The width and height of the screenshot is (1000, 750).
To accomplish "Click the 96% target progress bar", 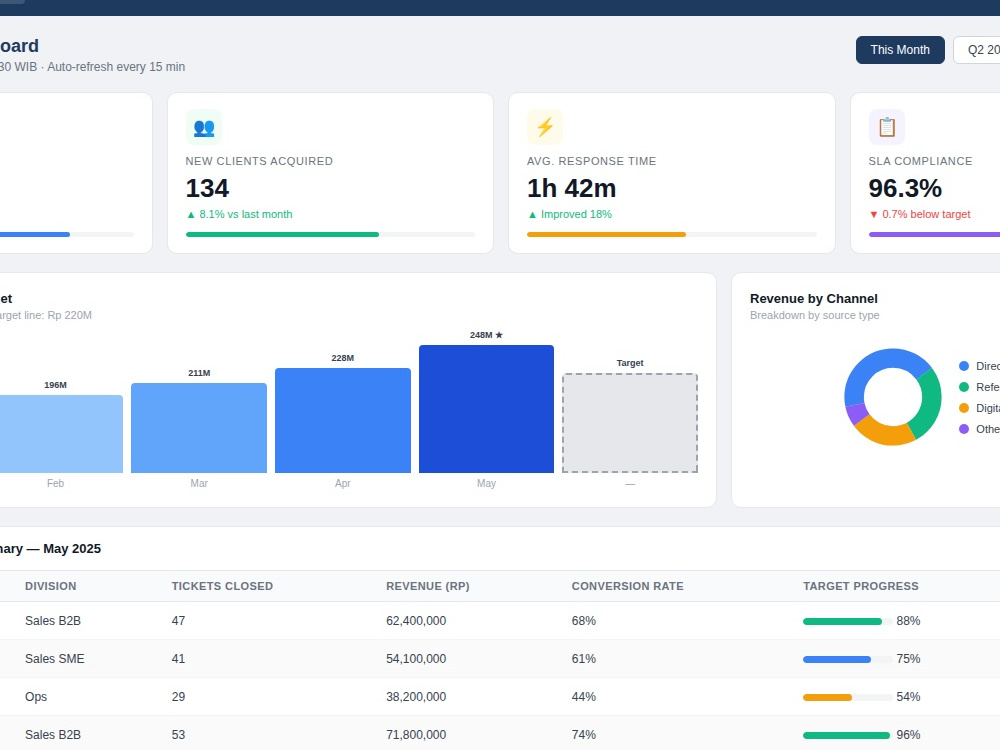I will [x=848, y=735].
